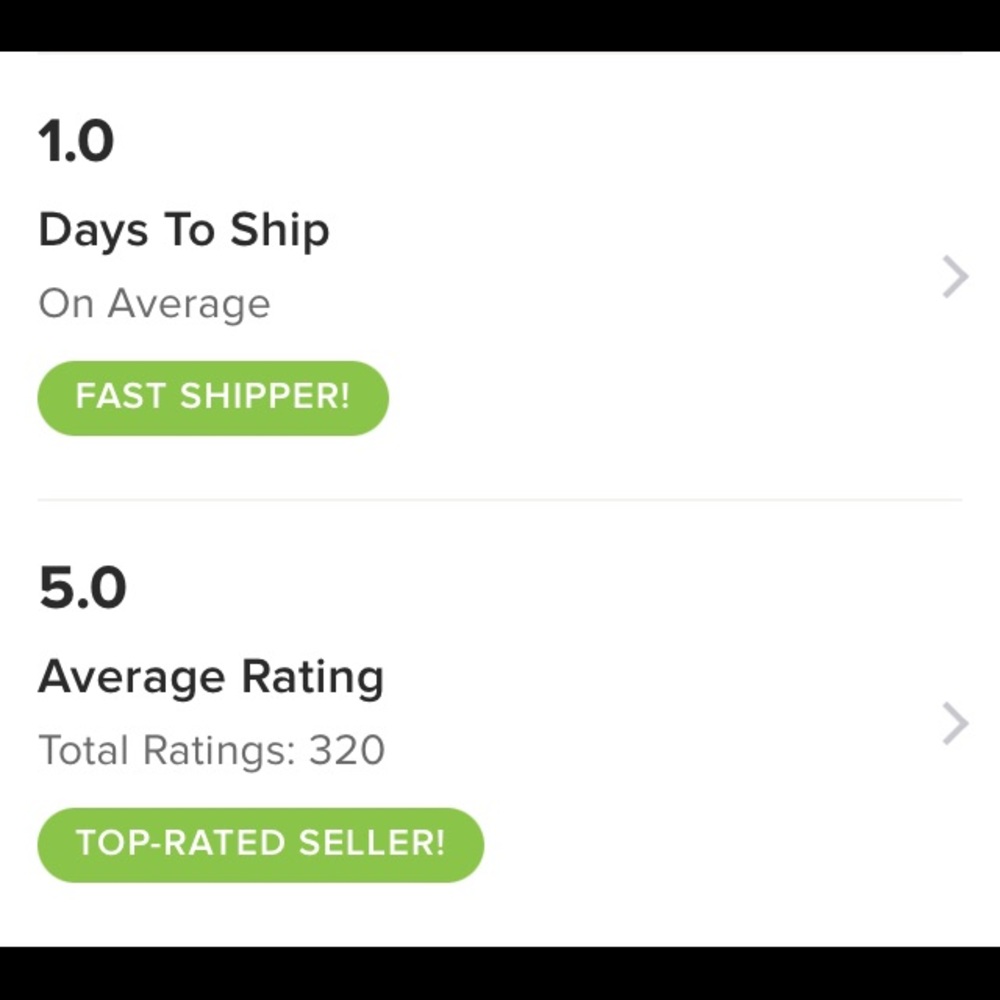Click the Days To Ship heading
The height and width of the screenshot is (1000, 1000).
pos(183,228)
